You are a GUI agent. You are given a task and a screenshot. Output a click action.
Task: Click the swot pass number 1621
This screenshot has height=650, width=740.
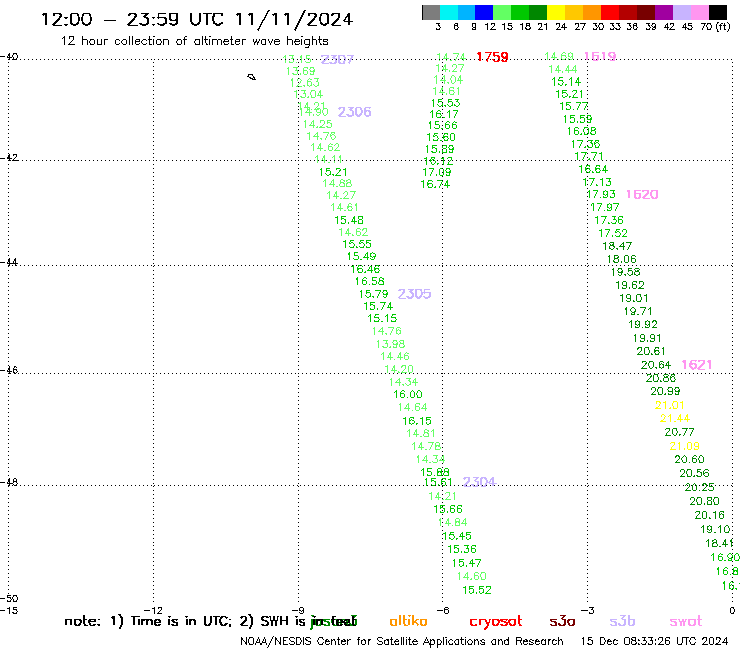[x=697, y=365]
